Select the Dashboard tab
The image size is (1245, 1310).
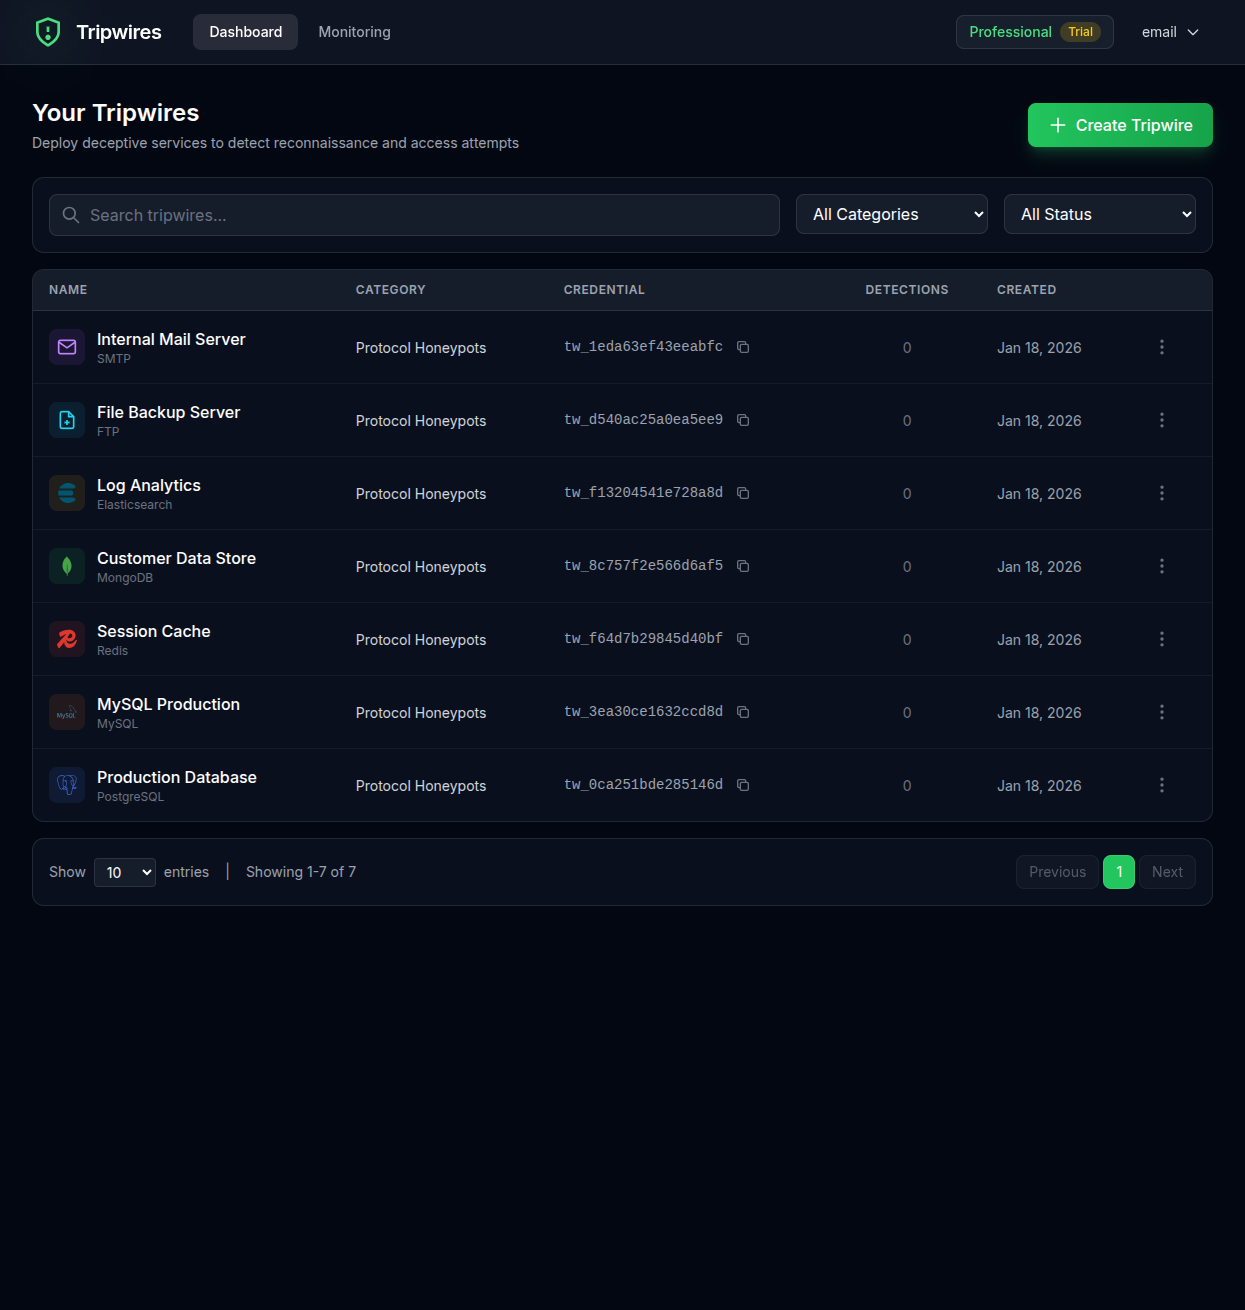click(245, 31)
